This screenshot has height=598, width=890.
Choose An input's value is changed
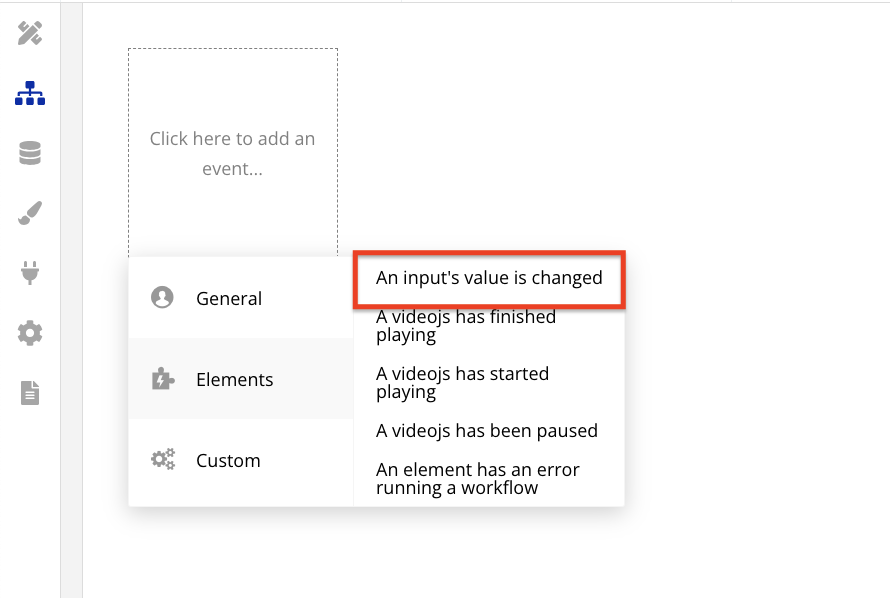click(489, 278)
